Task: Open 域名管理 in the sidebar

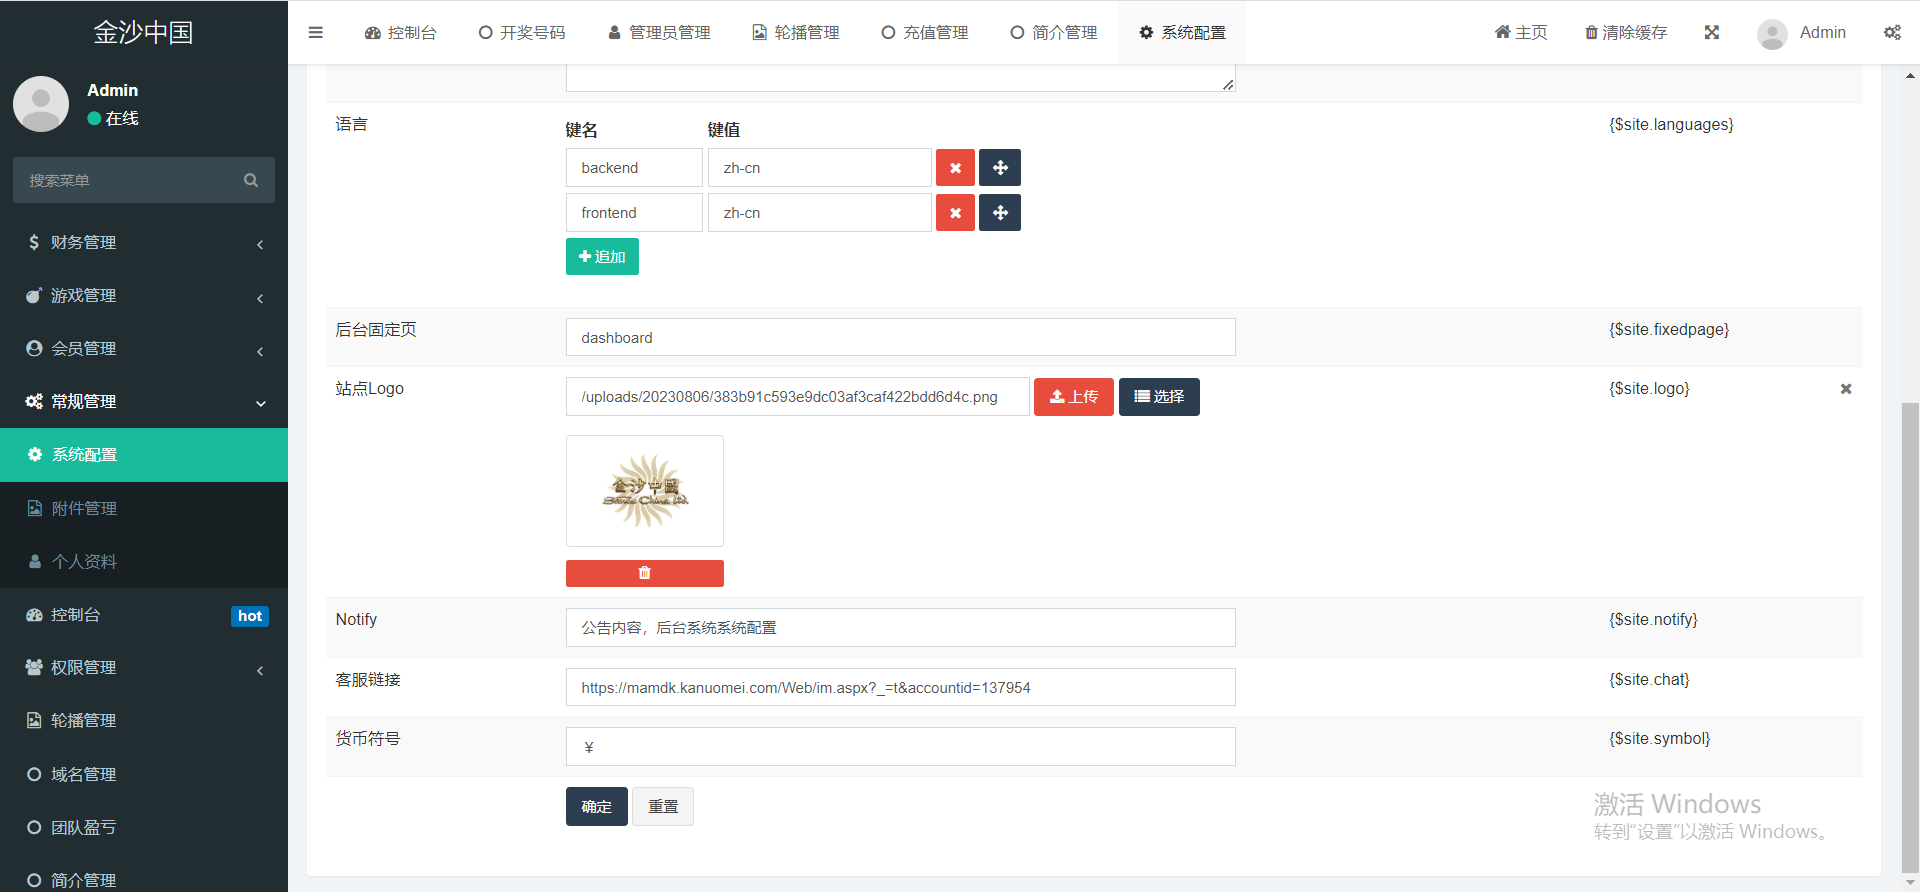Action: coord(144,775)
